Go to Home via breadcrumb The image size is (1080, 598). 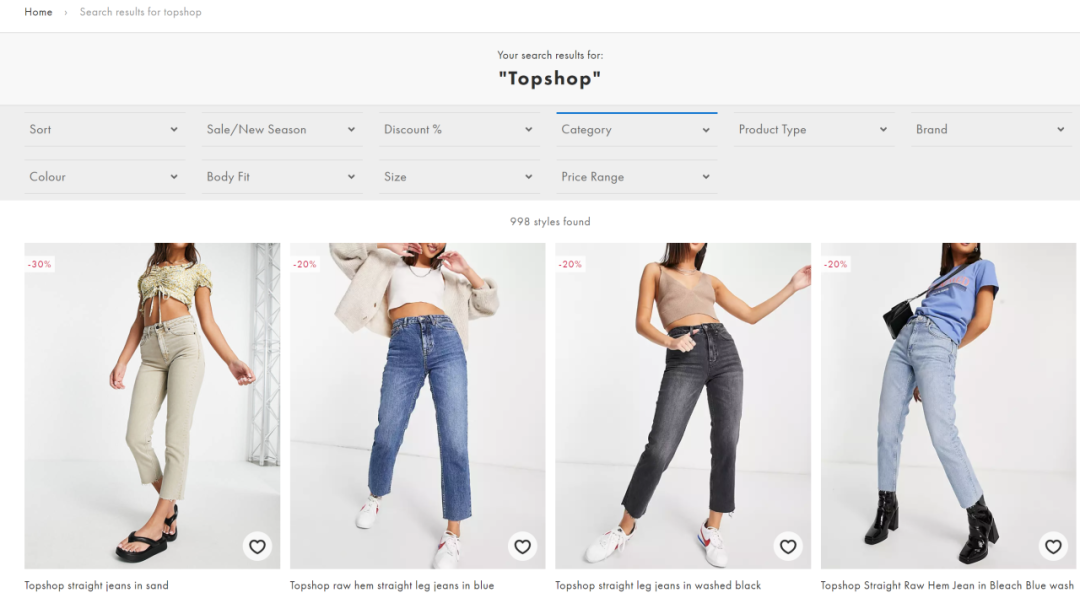tap(39, 12)
